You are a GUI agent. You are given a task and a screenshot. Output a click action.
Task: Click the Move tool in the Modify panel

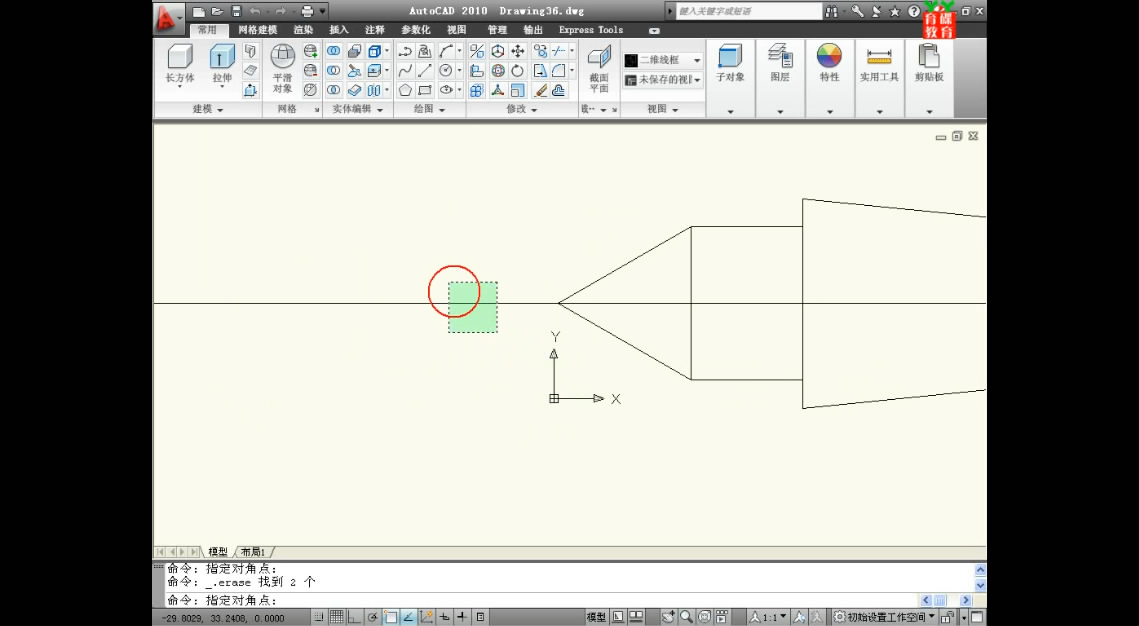[x=518, y=51]
